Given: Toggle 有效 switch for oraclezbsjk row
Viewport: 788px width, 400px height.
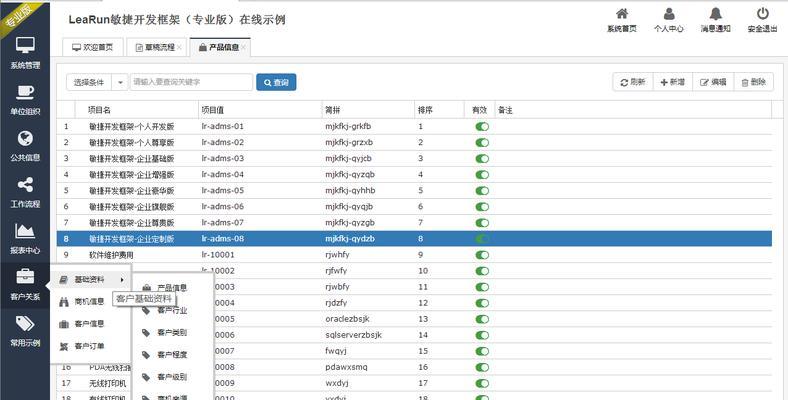Looking at the screenshot, I should coord(481,320).
